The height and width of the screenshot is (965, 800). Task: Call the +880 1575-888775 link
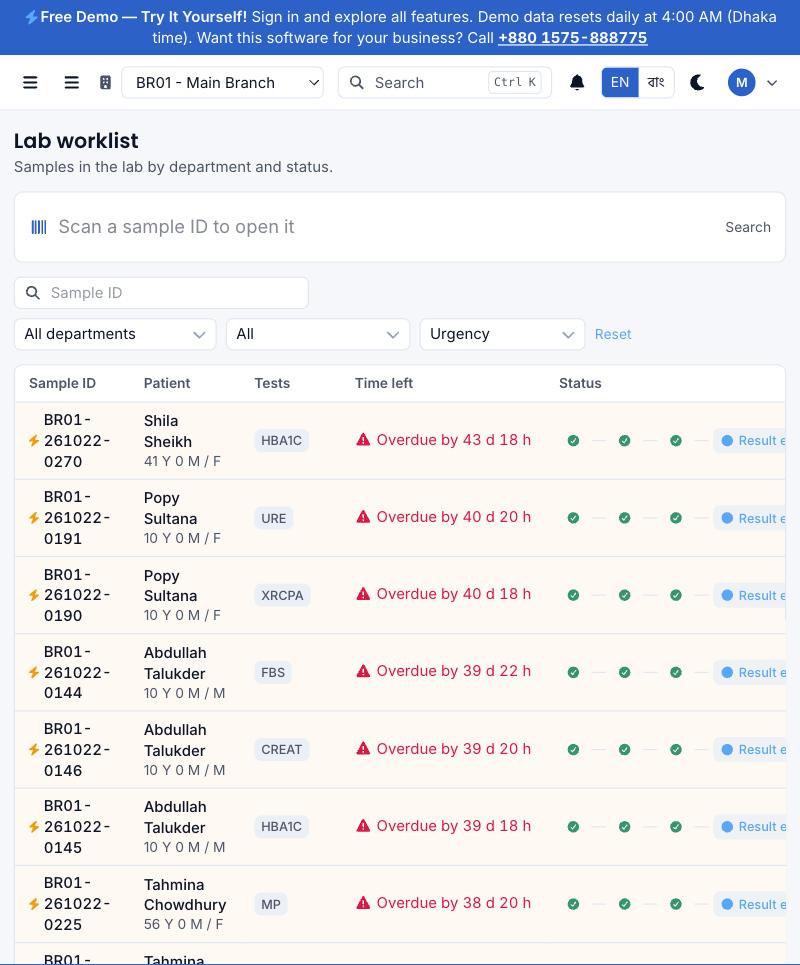click(x=572, y=38)
